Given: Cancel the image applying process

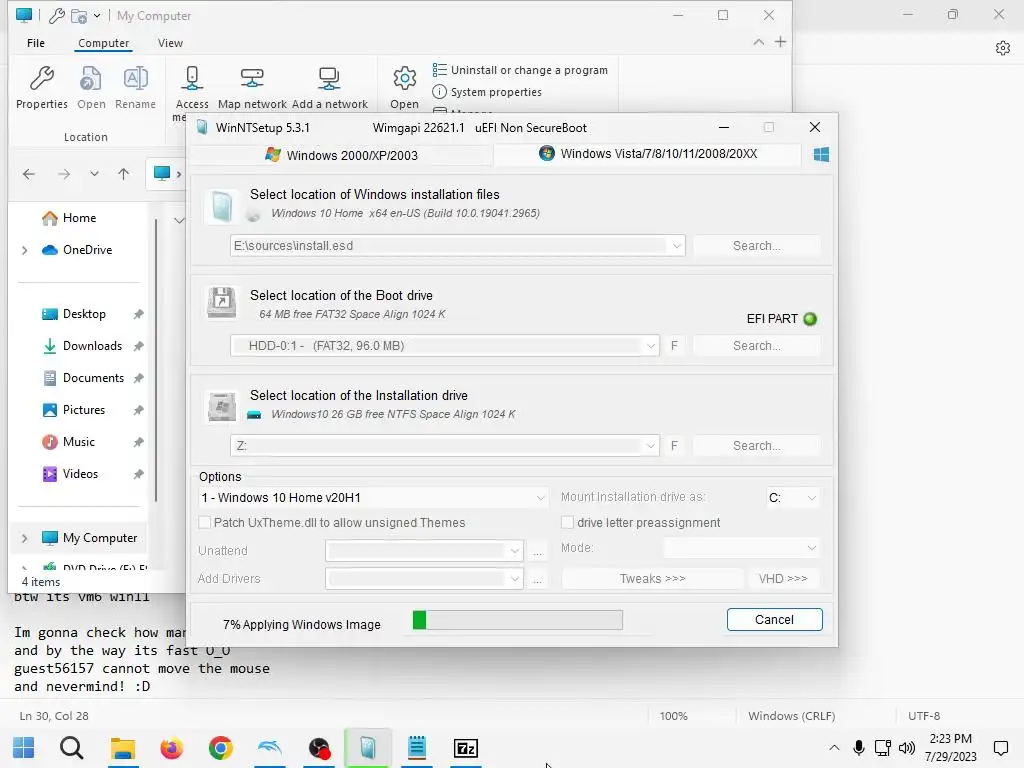Looking at the screenshot, I should point(775,620).
